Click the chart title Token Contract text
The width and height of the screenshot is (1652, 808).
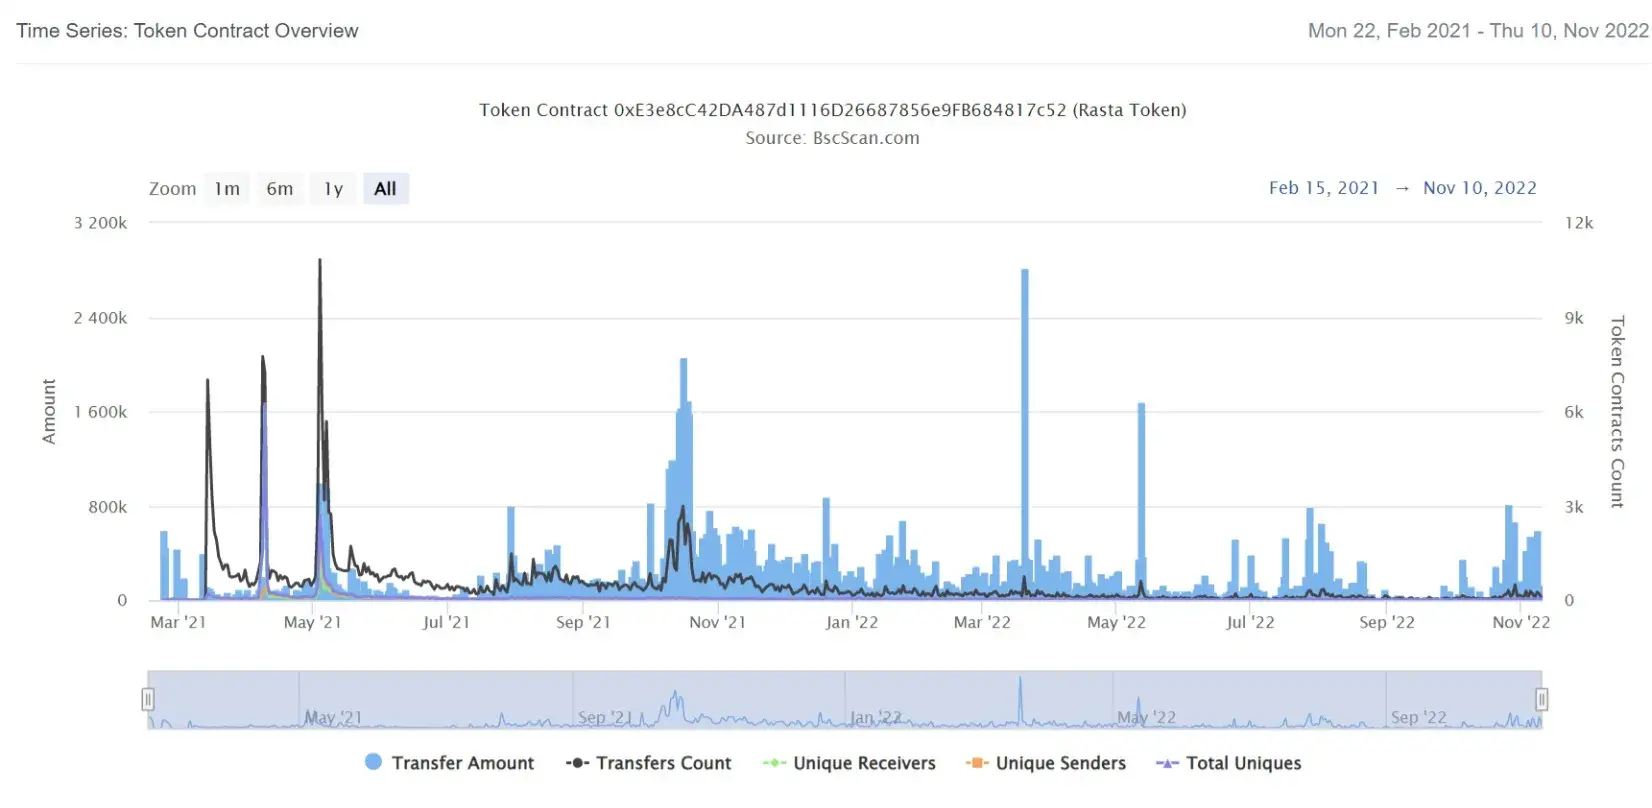point(833,110)
